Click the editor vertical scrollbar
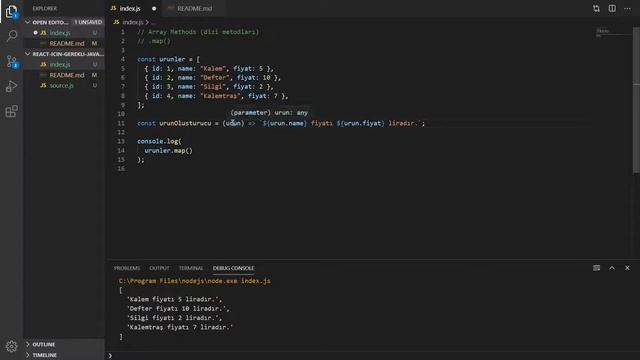 [636, 100]
